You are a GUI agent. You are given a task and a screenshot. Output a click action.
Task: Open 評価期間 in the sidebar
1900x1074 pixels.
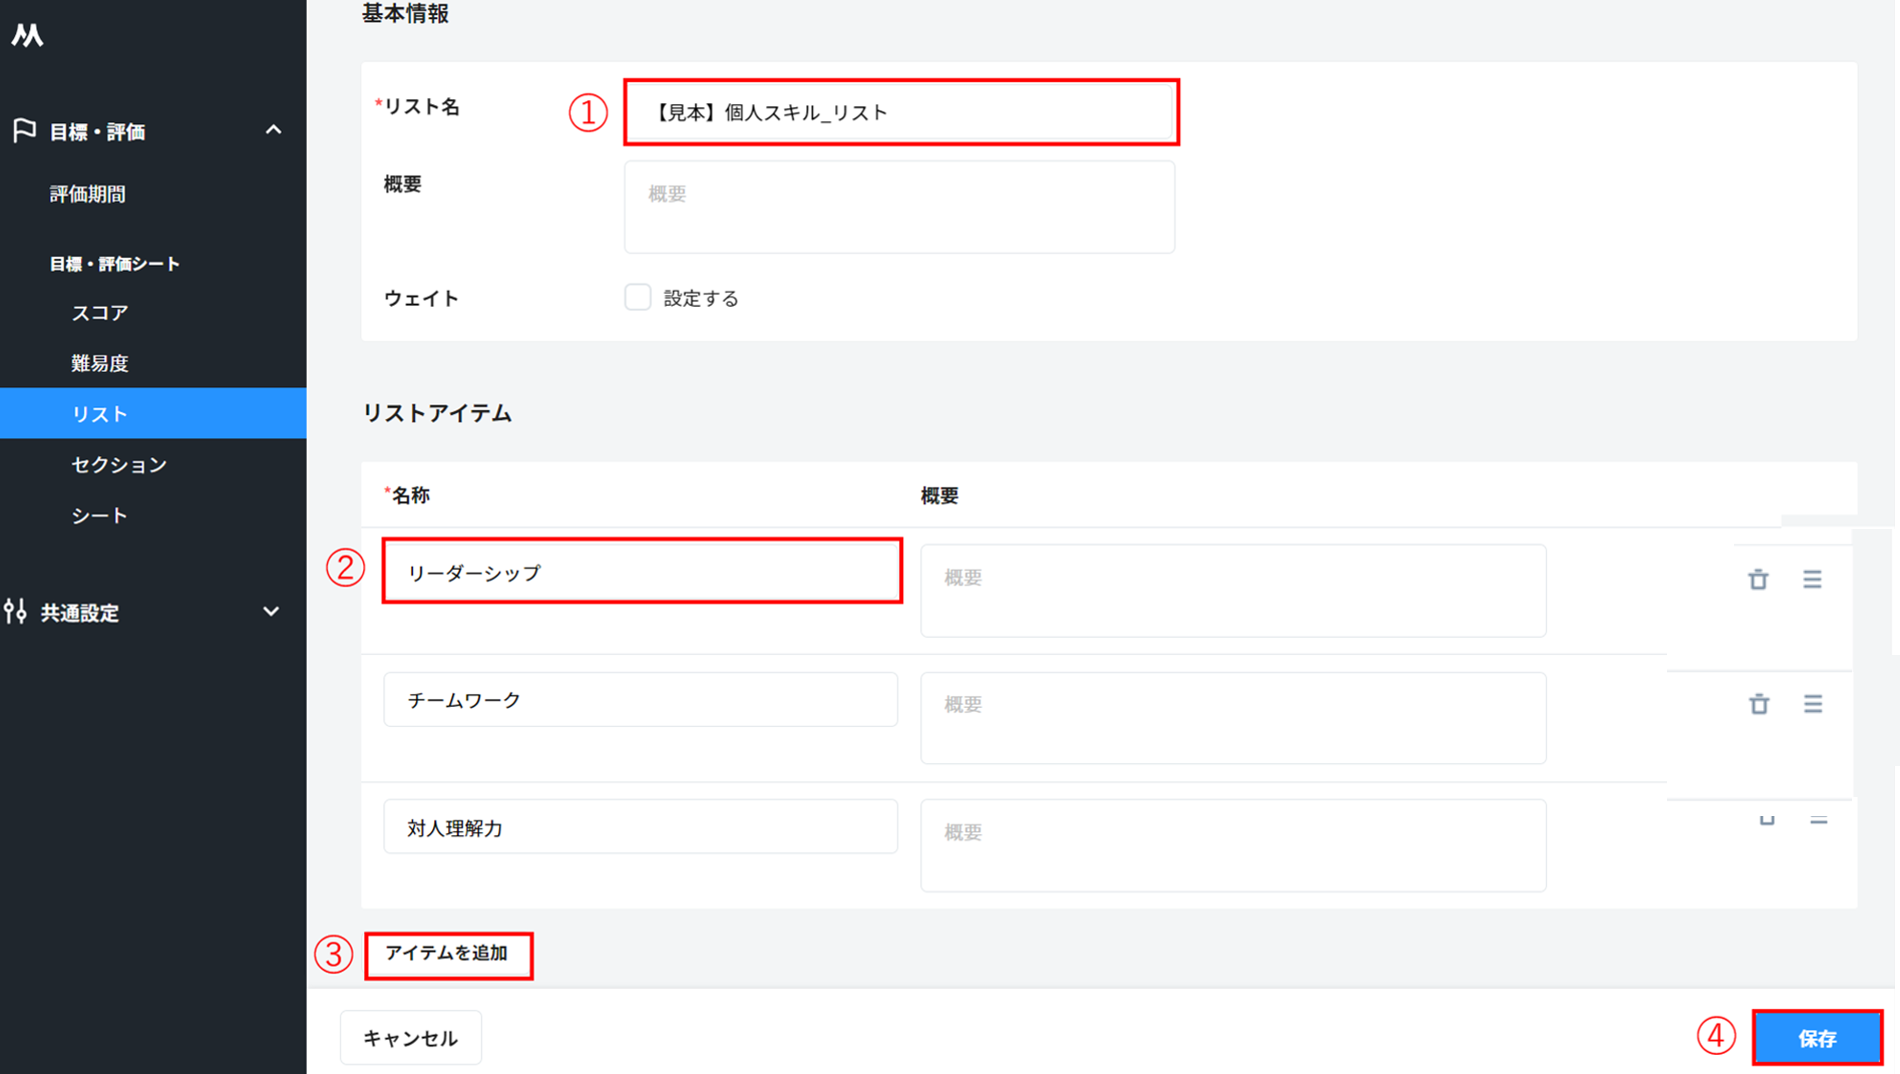[x=88, y=194]
